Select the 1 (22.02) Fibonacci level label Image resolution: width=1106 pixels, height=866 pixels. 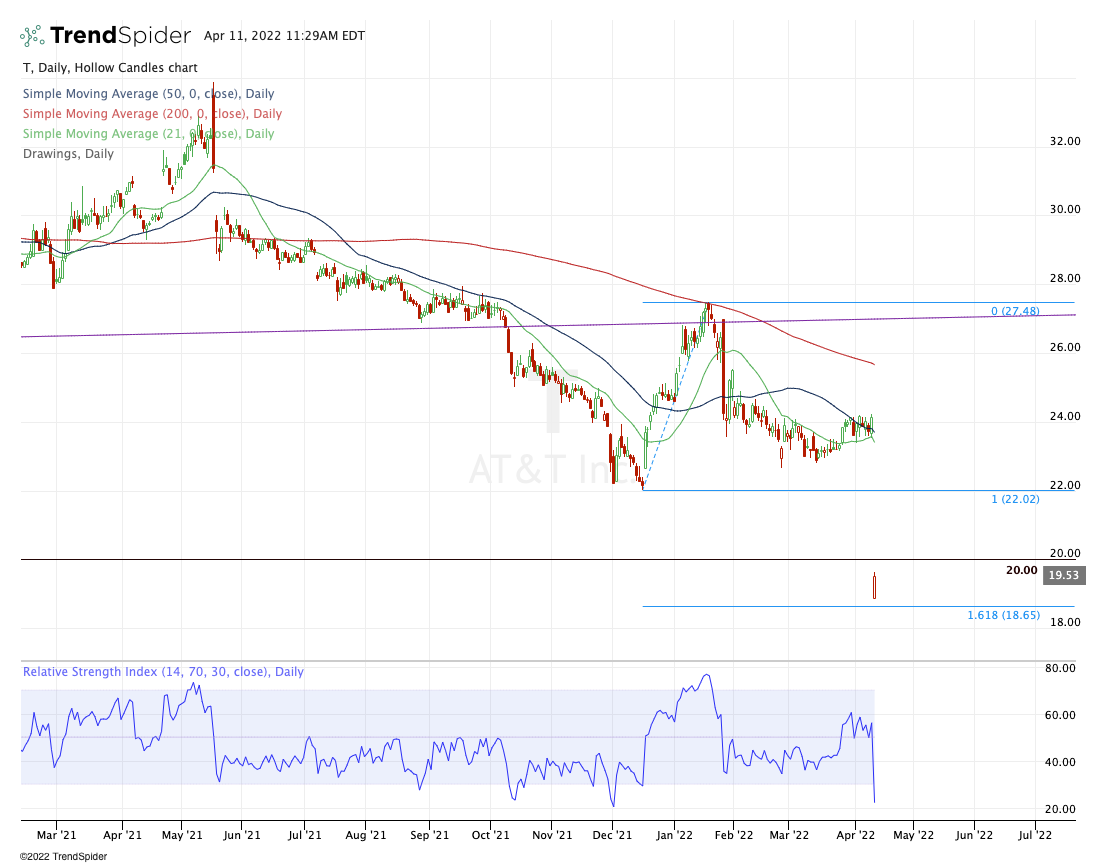(x=1015, y=499)
